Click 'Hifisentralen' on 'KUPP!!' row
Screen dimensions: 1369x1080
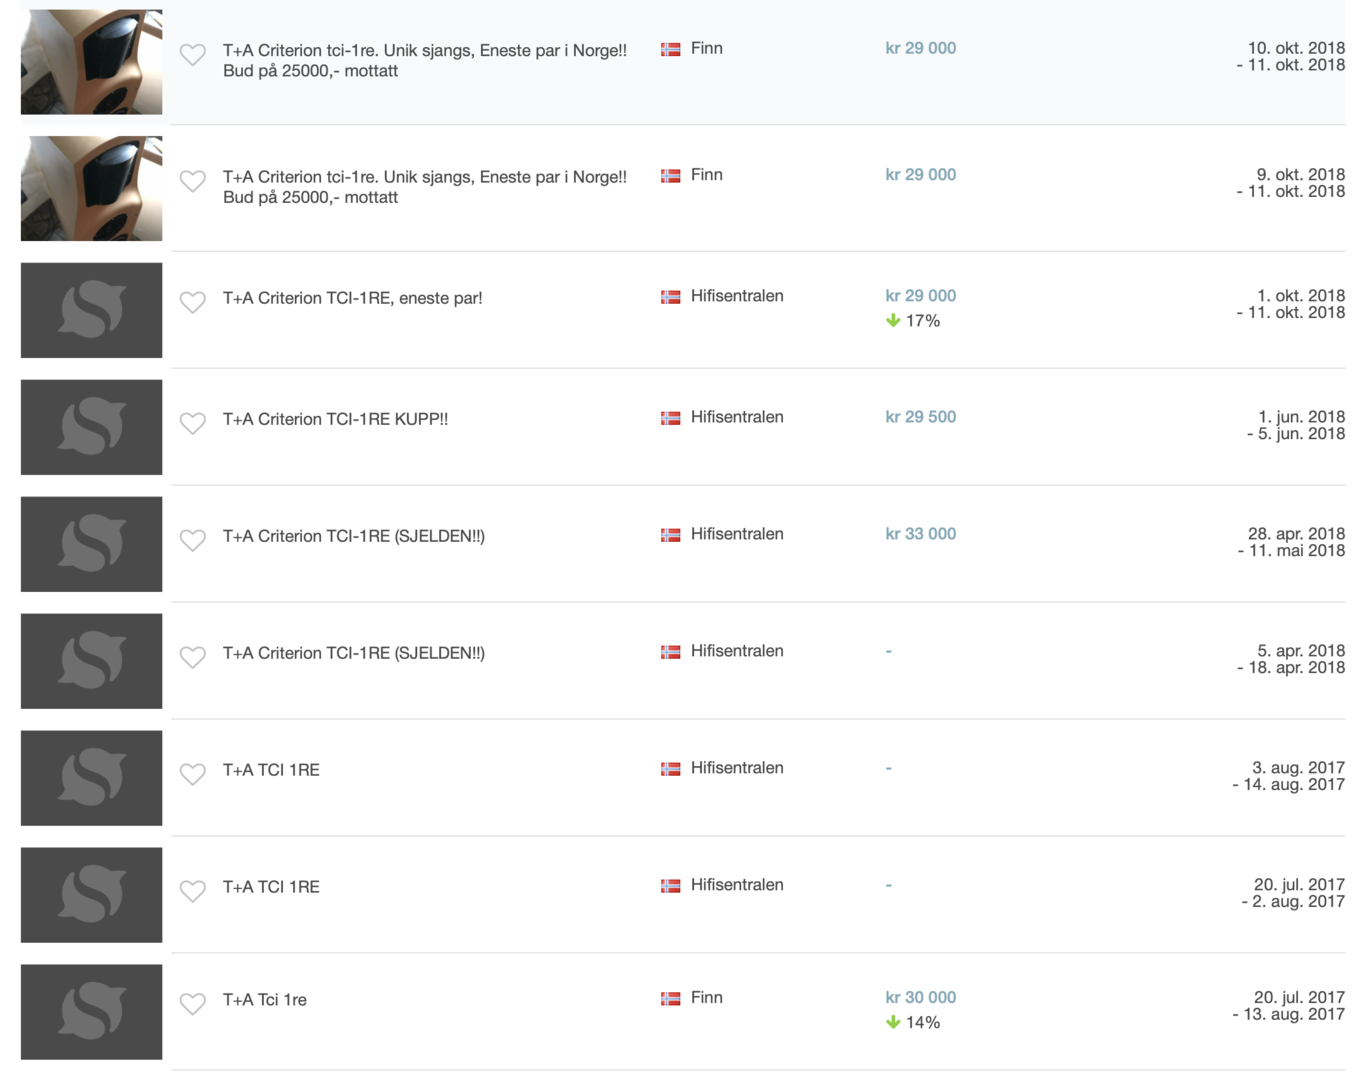pyautogui.click(x=737, y=417)
